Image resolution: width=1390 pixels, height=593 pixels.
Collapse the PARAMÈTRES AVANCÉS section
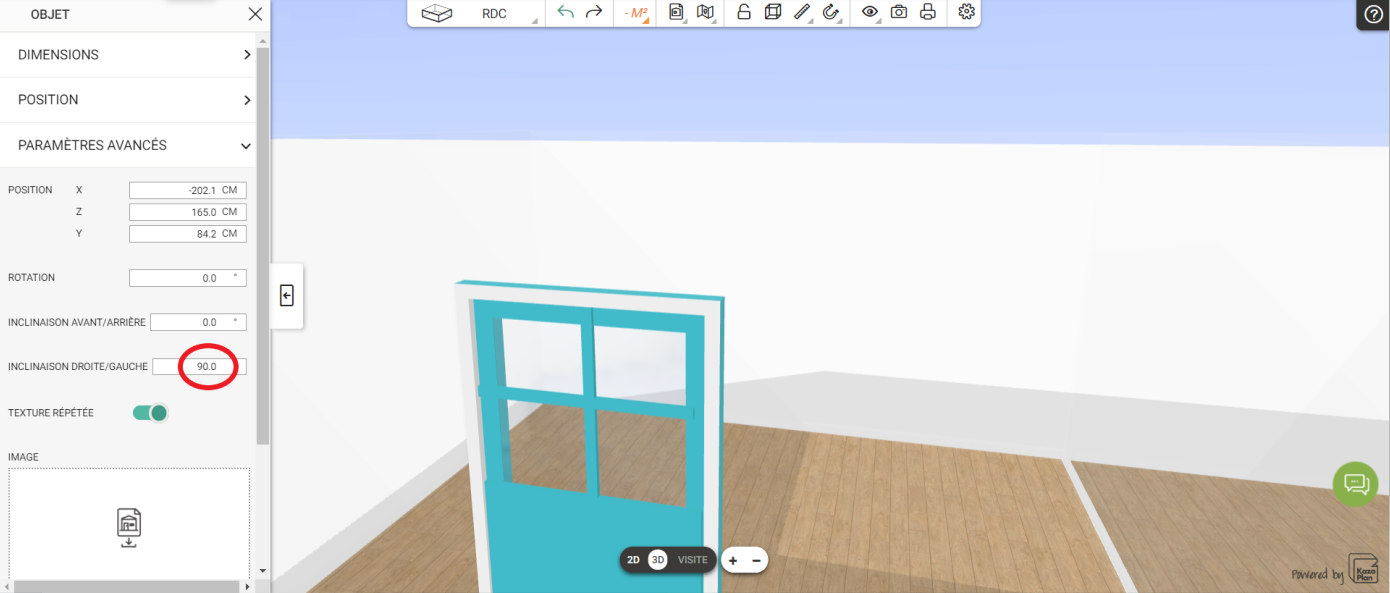(128, 145)
